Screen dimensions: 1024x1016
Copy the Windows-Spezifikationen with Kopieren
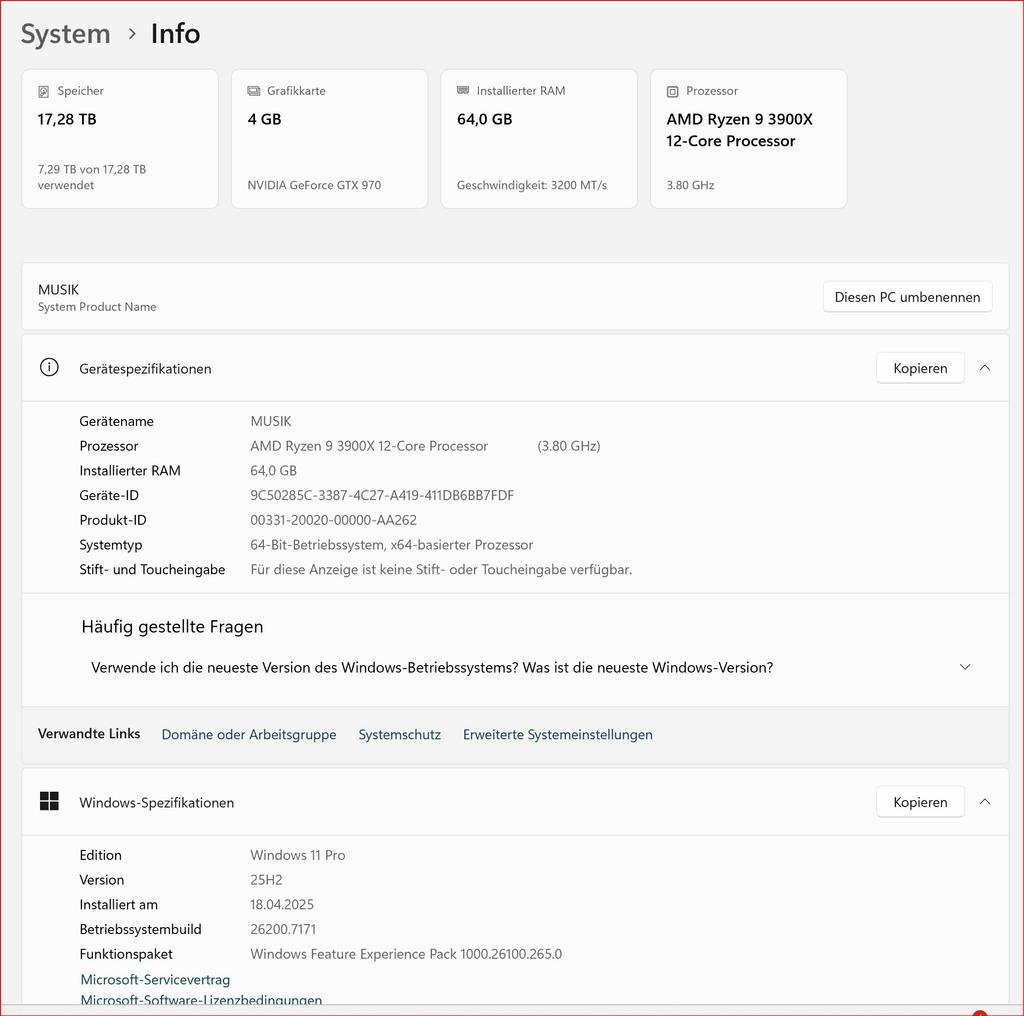pos(920,802)
